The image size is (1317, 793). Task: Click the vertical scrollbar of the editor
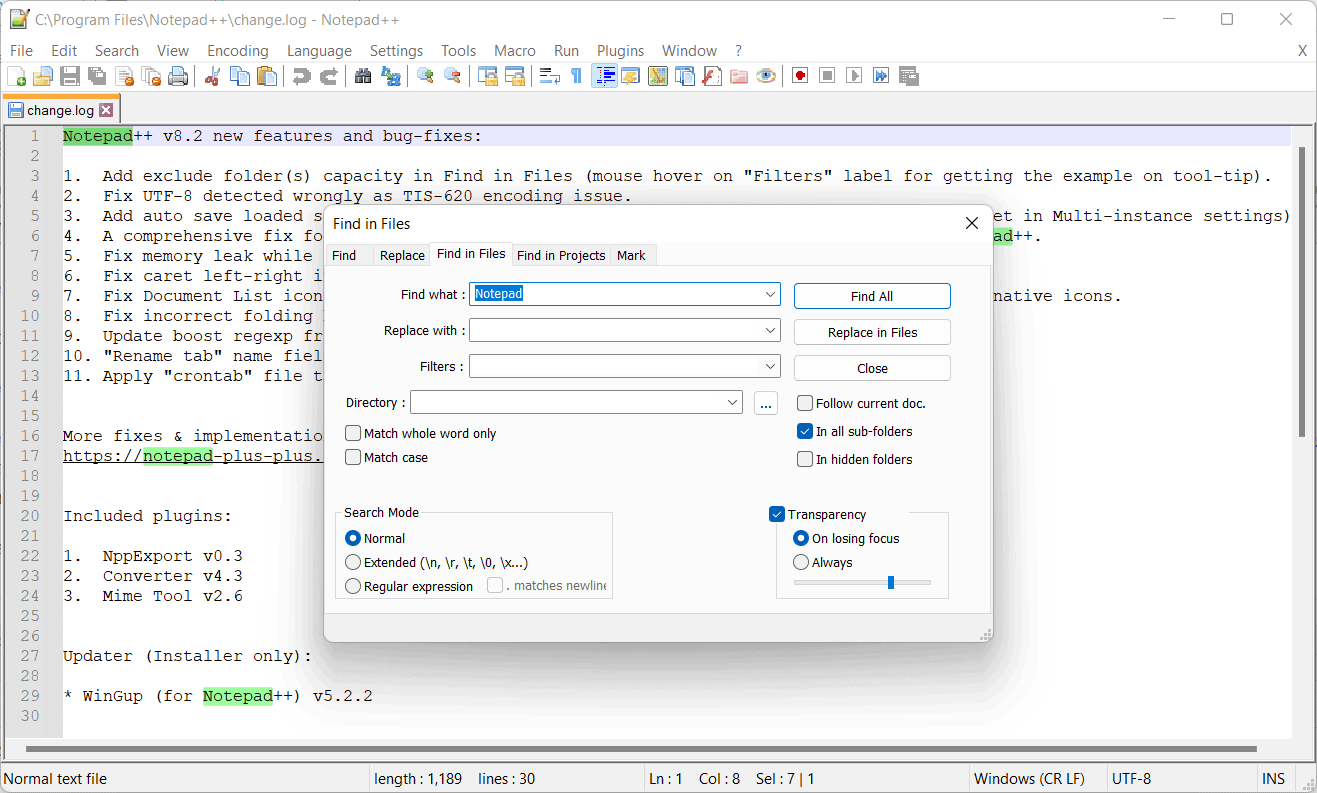1301,290
